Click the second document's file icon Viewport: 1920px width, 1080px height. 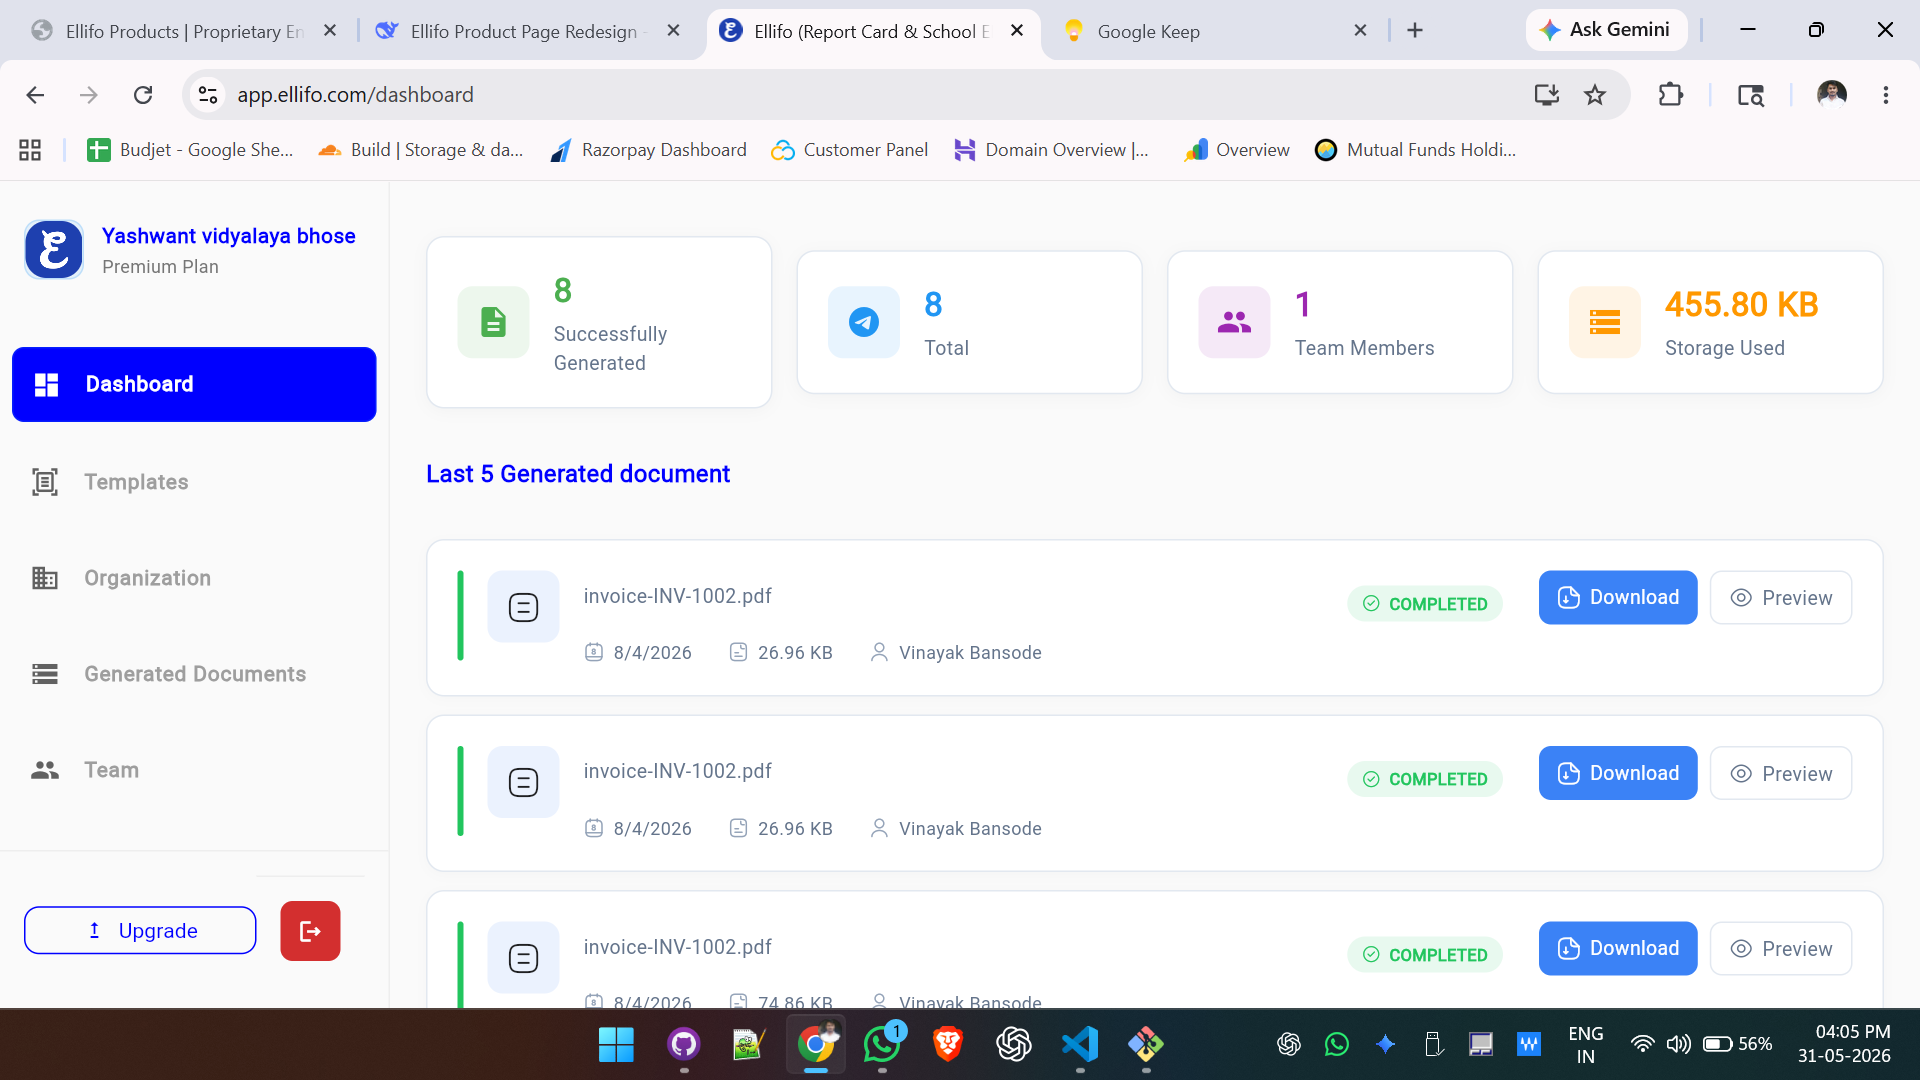523,782
